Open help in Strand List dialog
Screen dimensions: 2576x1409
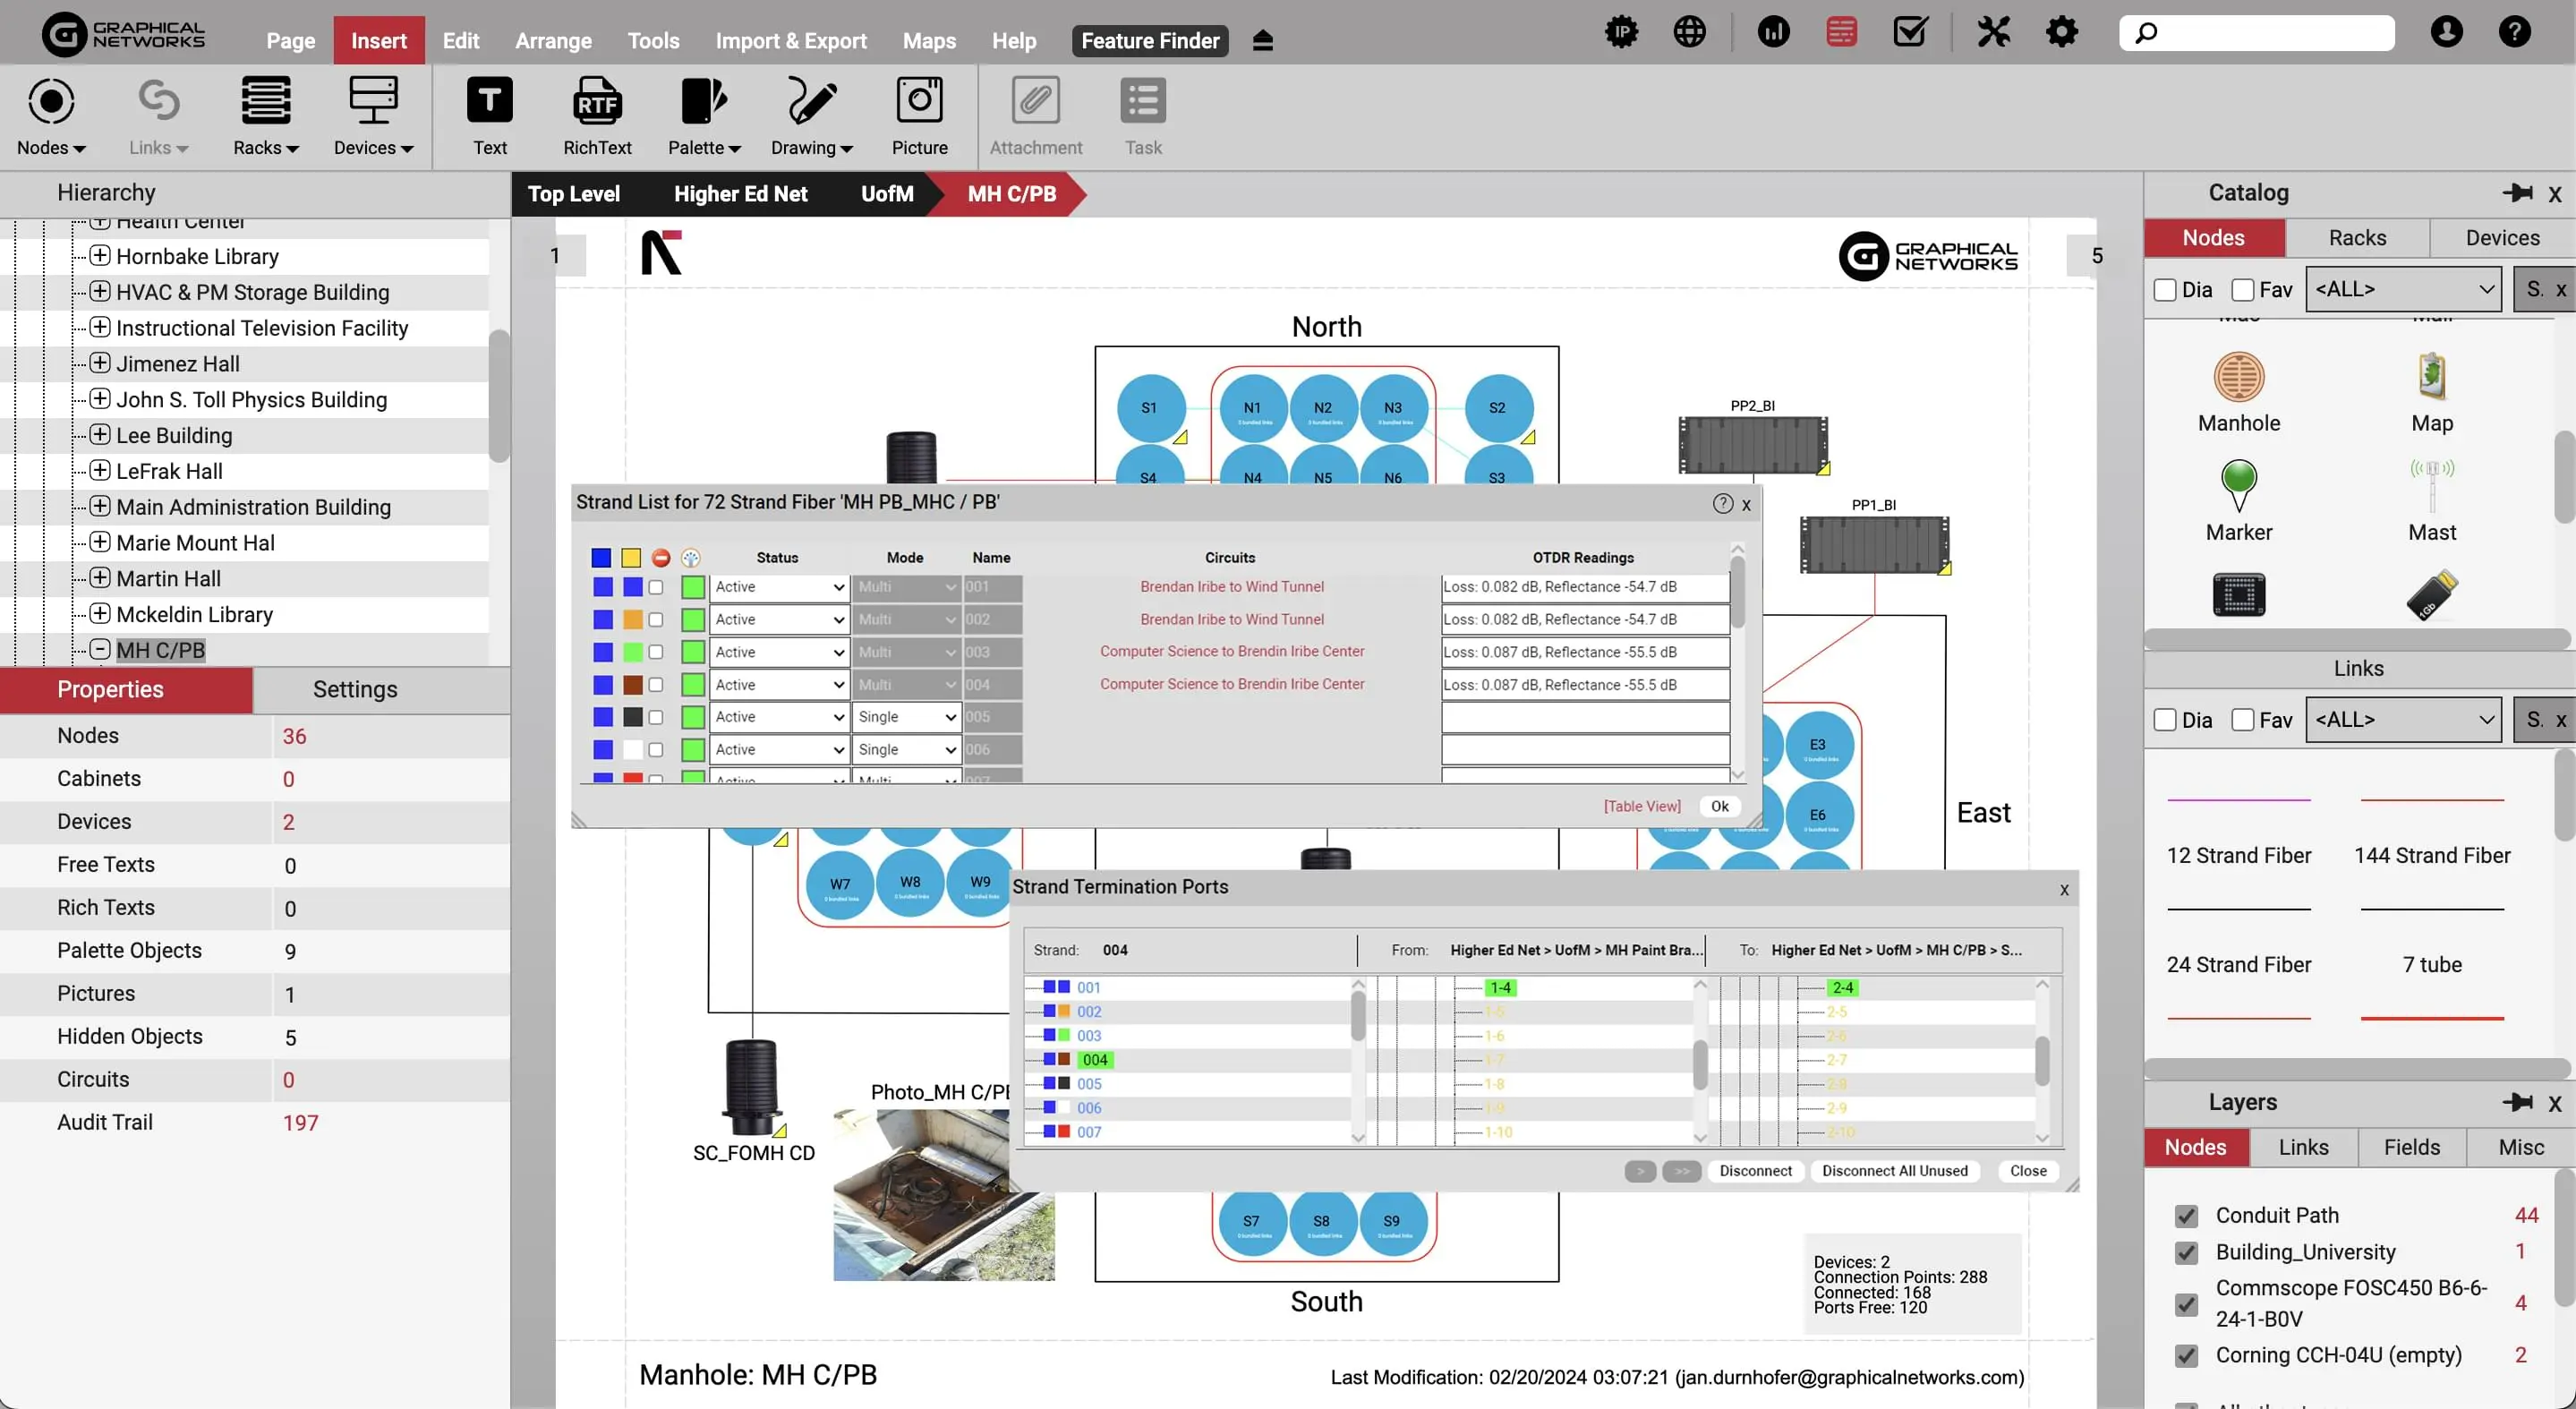tap(1722, 503)
